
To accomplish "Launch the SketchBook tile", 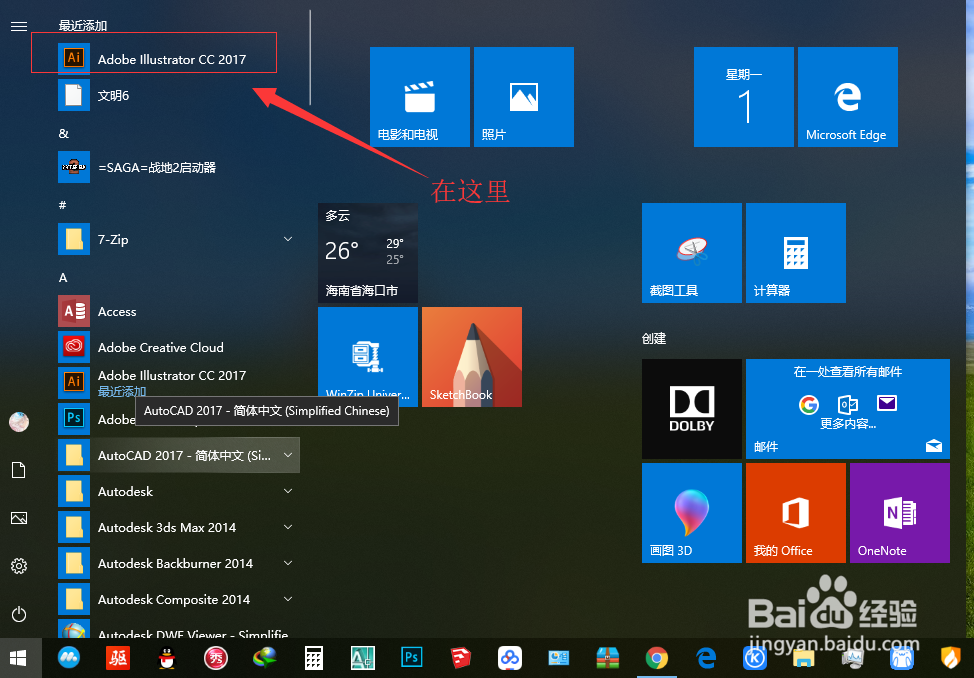I will (x=472, y=357).
